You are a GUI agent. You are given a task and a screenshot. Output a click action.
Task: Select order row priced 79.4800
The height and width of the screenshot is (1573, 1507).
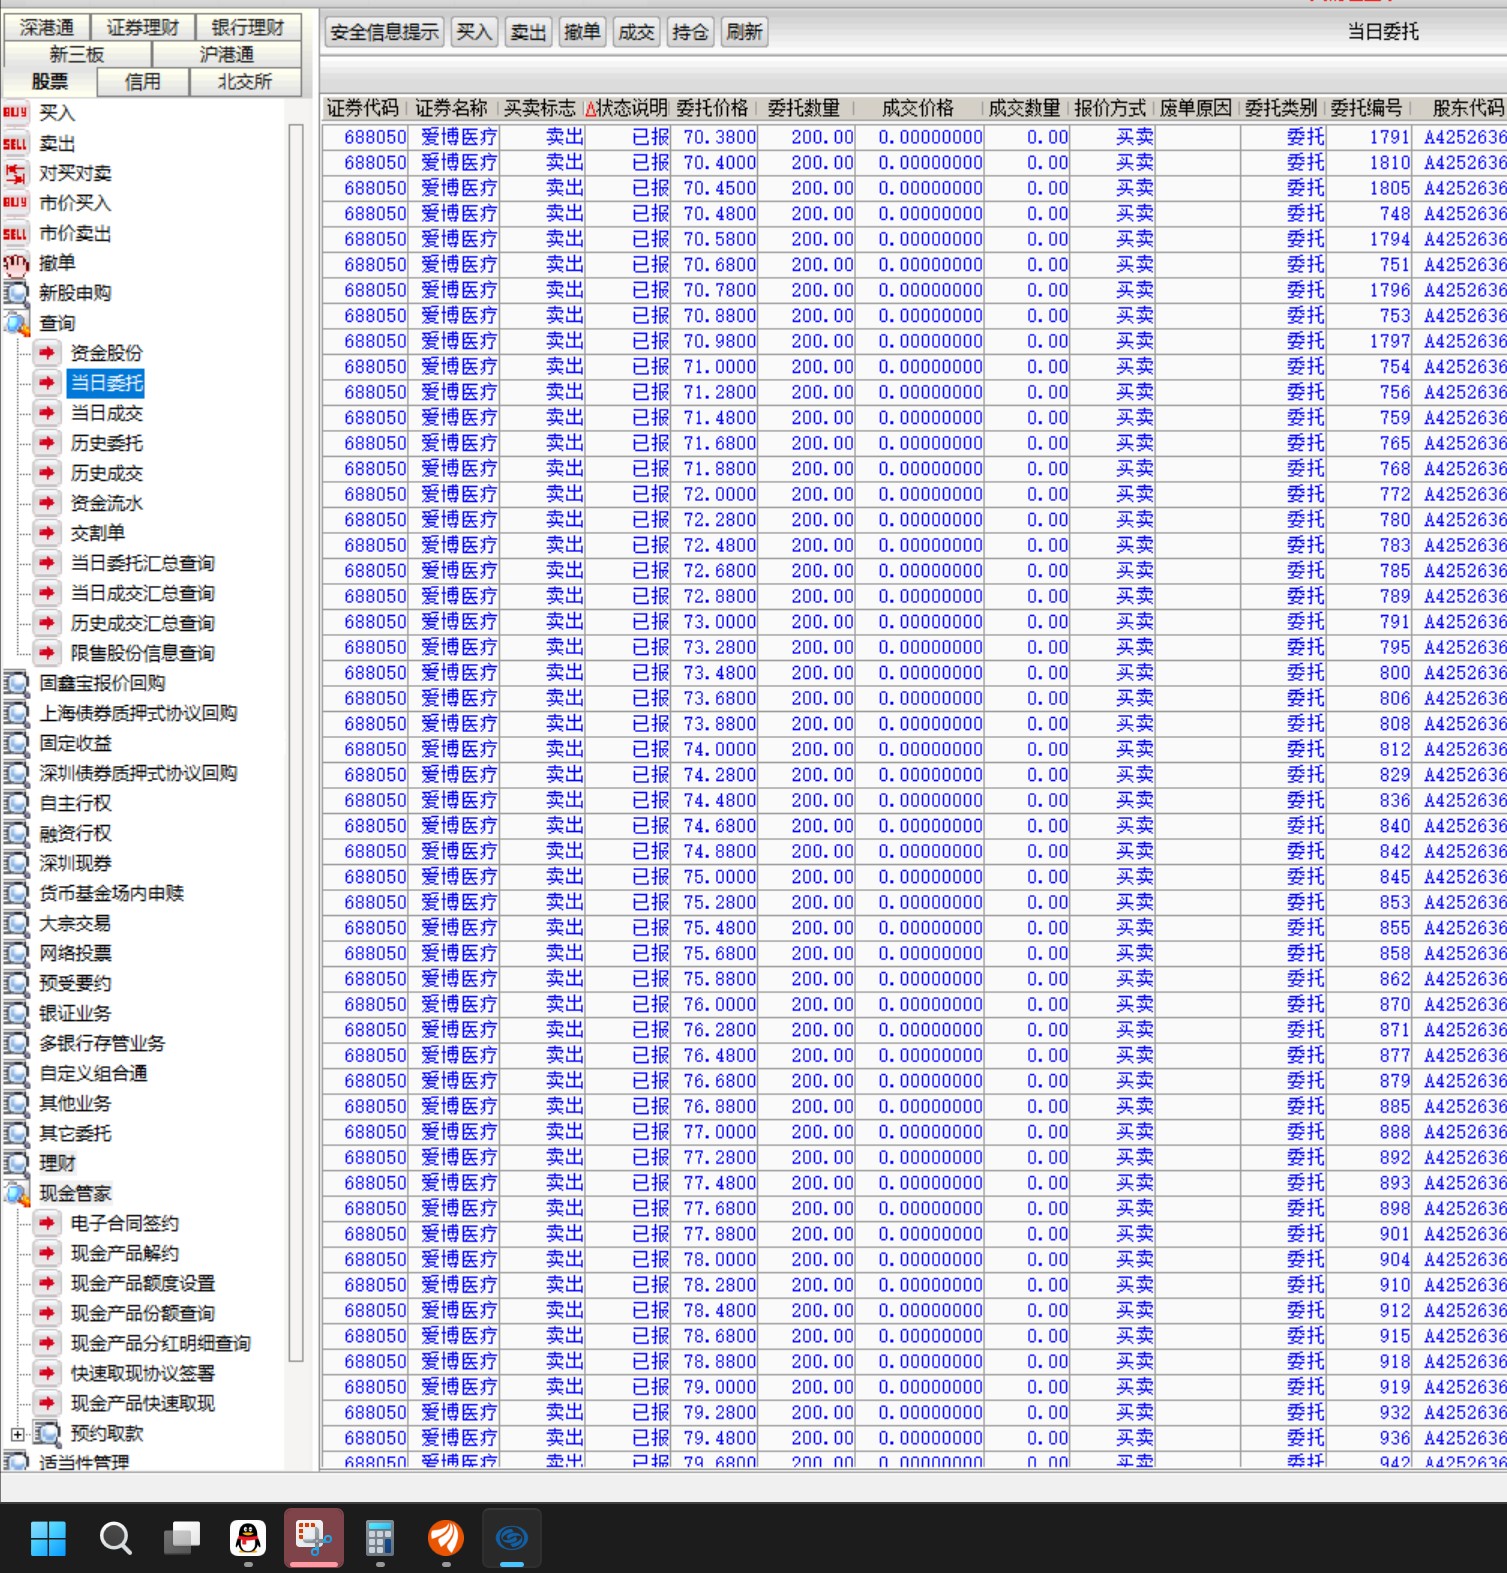click(x=914, y=1438)
